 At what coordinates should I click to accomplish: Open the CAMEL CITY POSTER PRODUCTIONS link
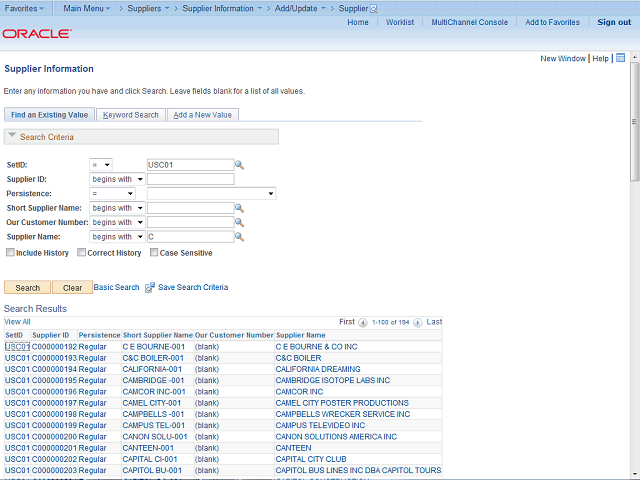pos(342,403)
